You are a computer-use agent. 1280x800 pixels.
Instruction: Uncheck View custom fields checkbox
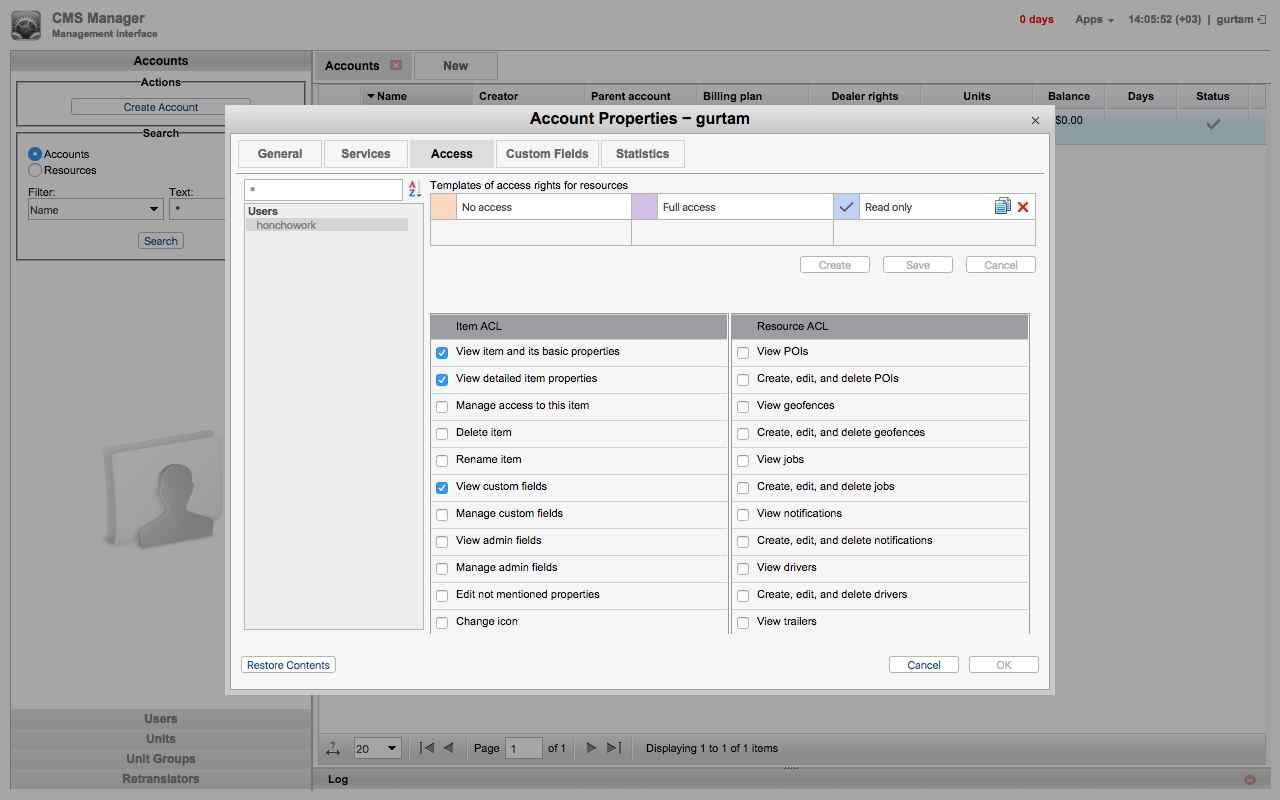pyautogui.click(x=442, y=487)
